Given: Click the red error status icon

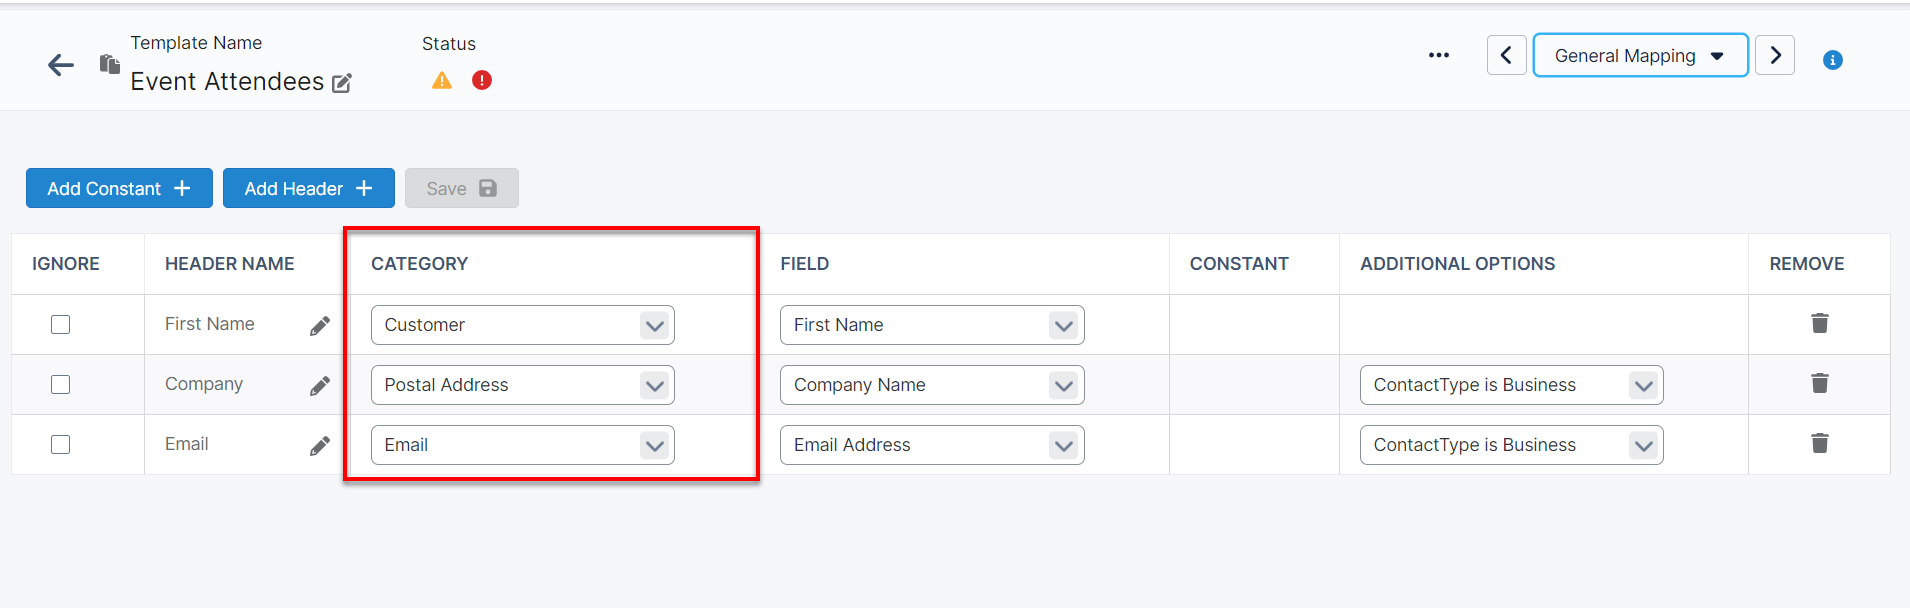Looking at the screenshot, I should (x=482, y=80).
